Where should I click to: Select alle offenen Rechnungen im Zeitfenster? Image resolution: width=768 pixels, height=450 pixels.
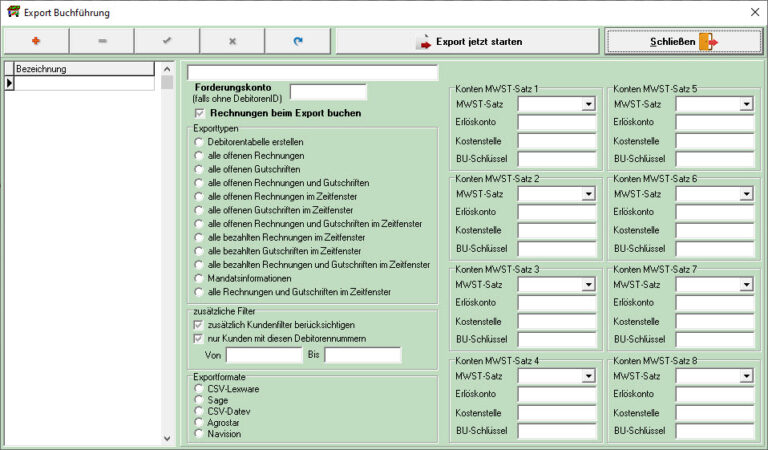coord(198,196)
